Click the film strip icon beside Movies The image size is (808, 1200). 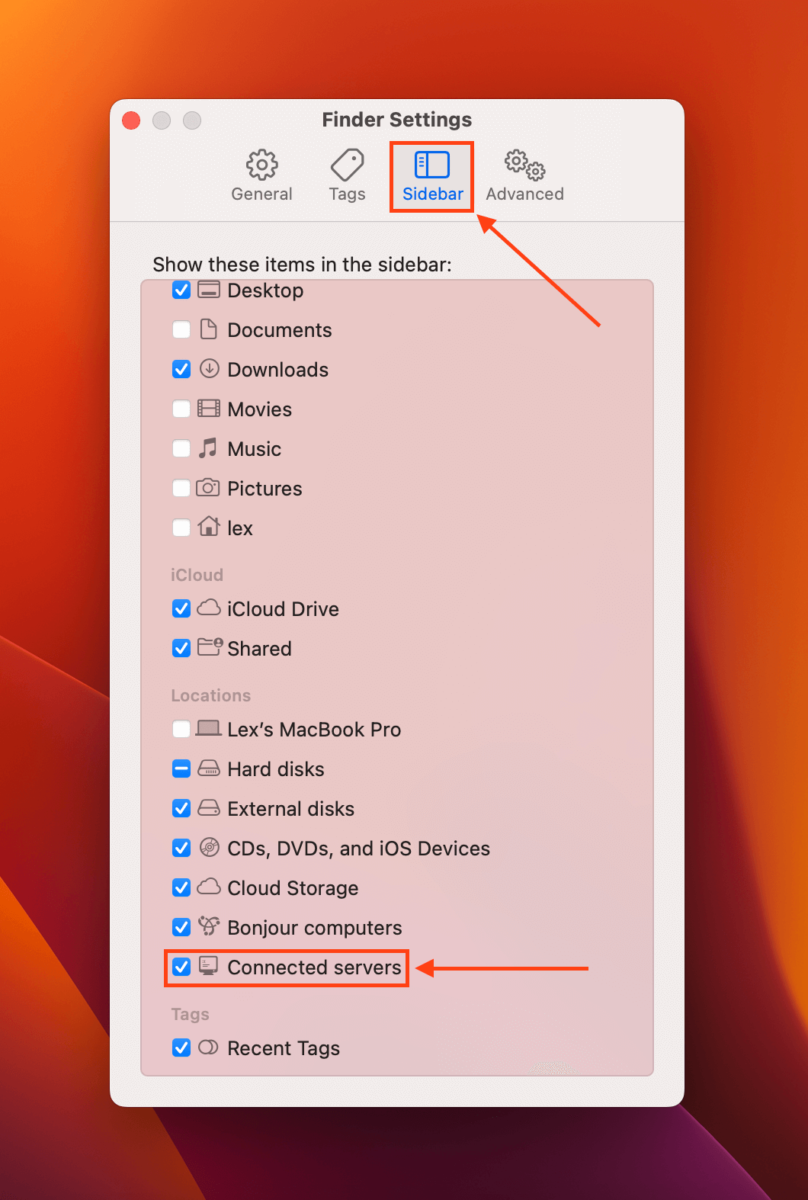209,408
